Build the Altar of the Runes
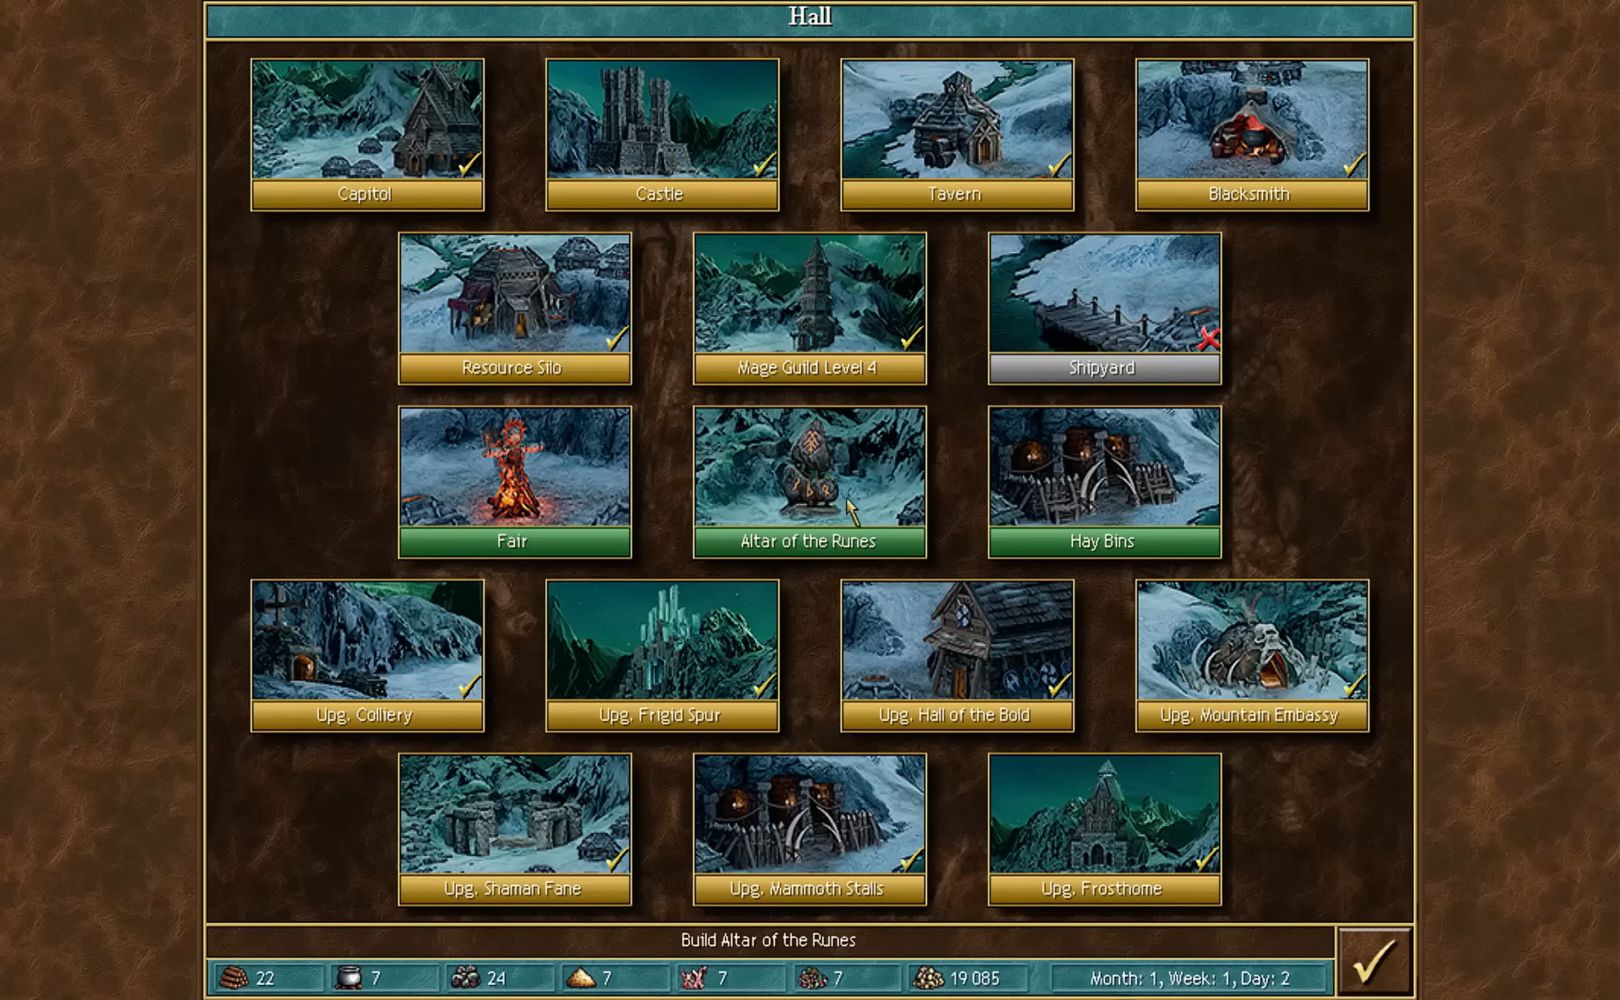 pos(810,481)
